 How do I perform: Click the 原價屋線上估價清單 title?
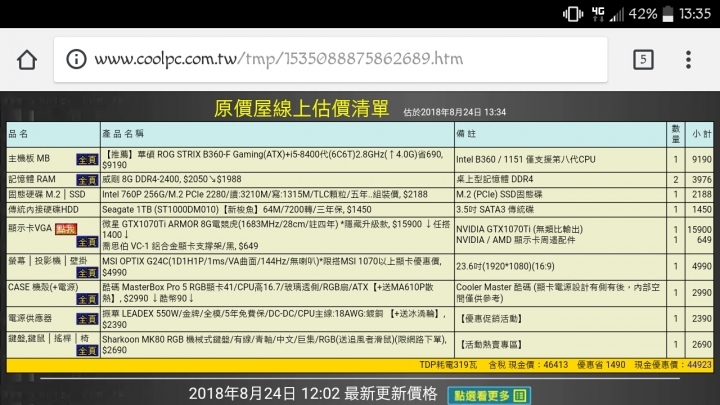pos(301,109)
